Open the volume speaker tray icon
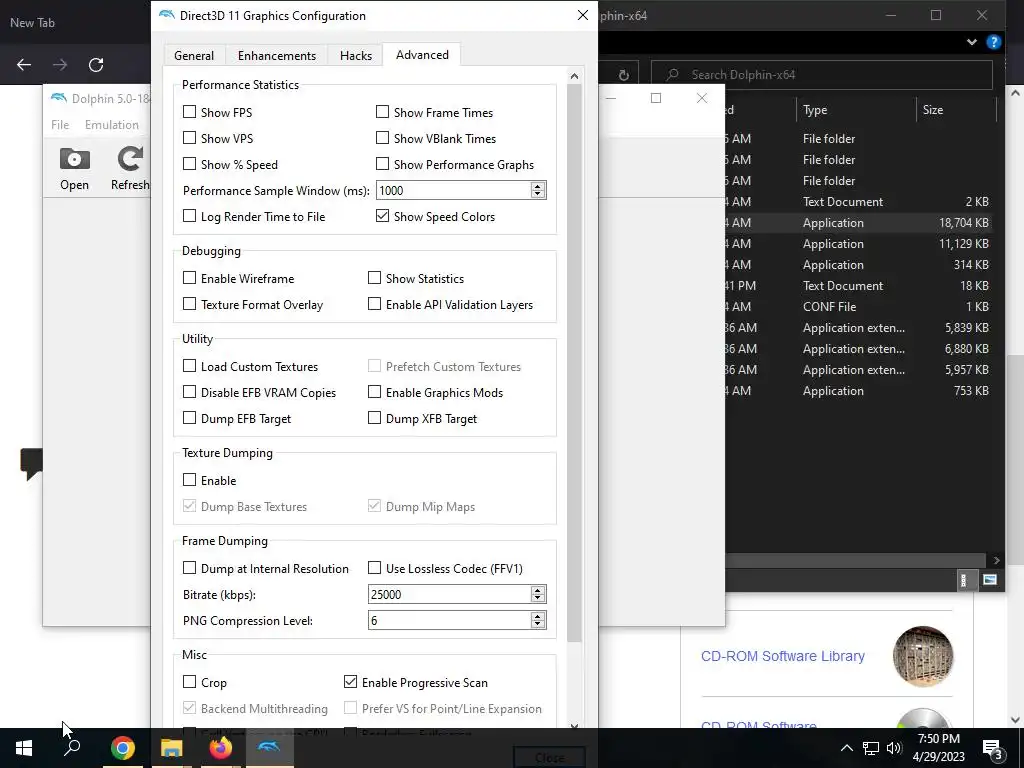Viewport: 1024px width, 768px height. coord(894,748)
